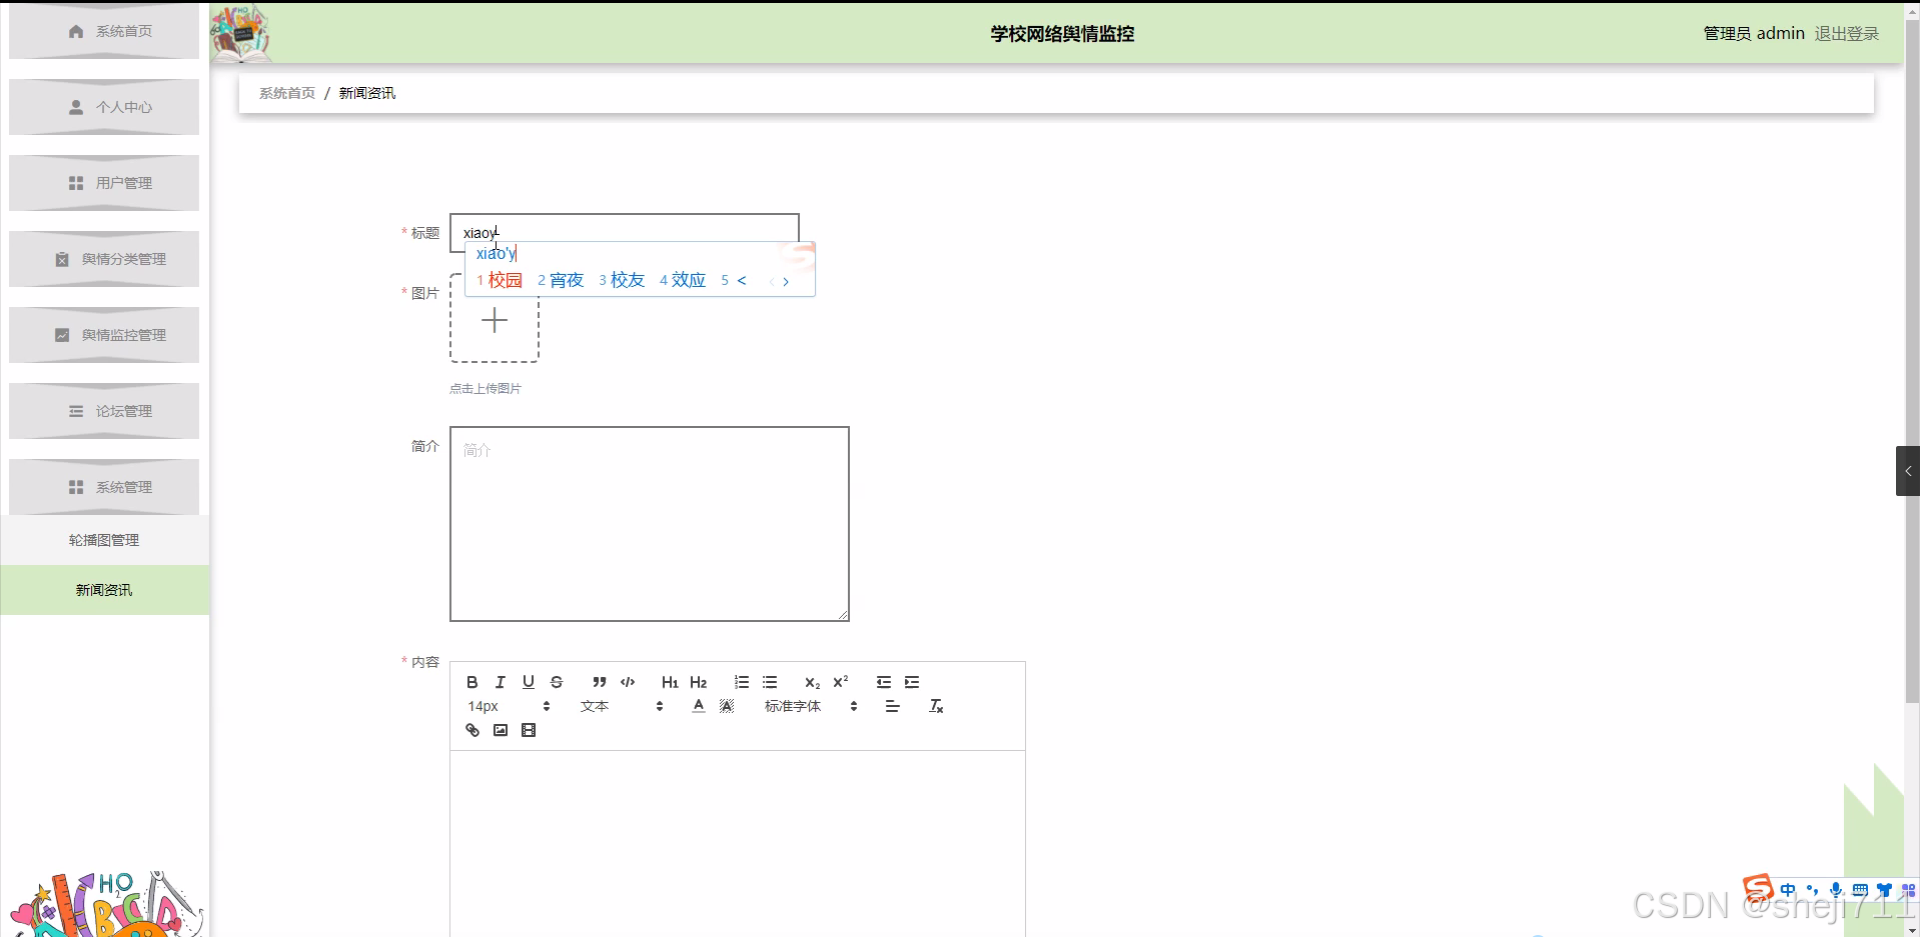Expand the right-edge collapsed side panel arrow
Image resolution: width=1920 pixels, height=937 pixels.
click(1908, 471)
